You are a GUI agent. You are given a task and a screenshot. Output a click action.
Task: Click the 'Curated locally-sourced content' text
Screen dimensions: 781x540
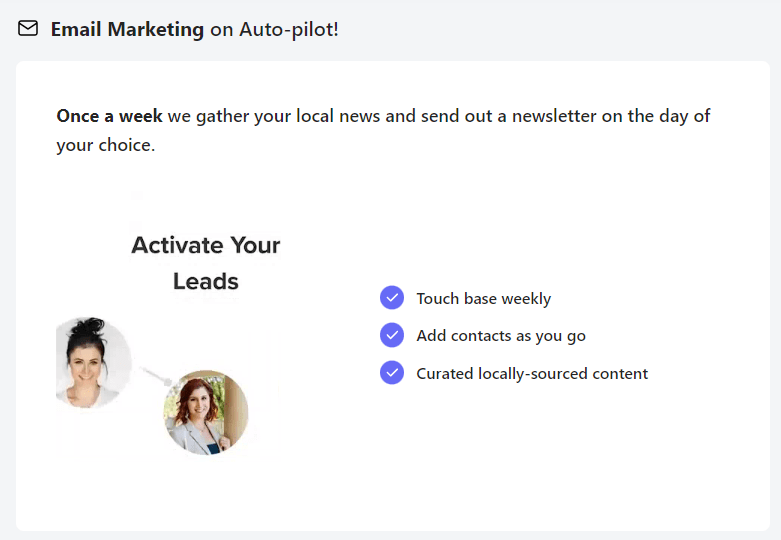[x=532, y=373]
